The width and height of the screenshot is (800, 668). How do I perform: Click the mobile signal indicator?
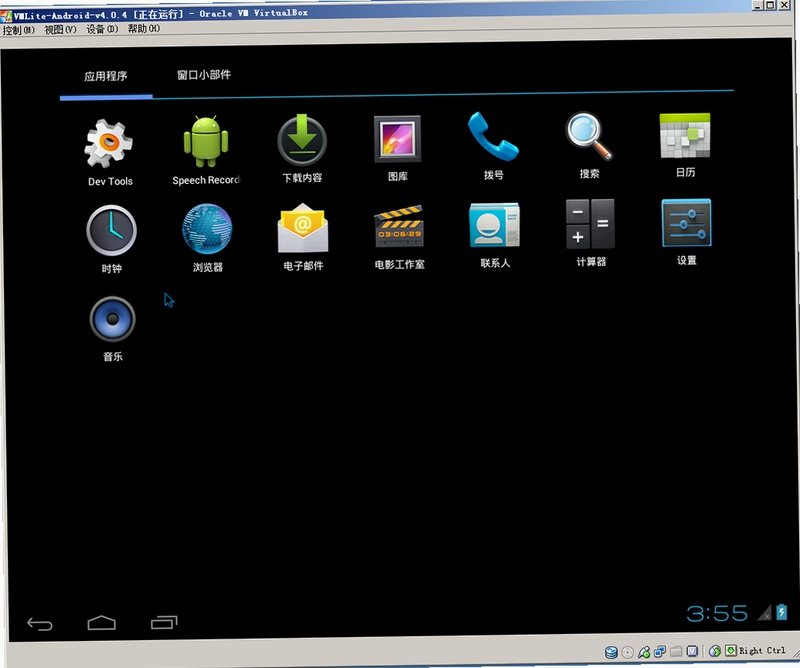coord(765,612)
